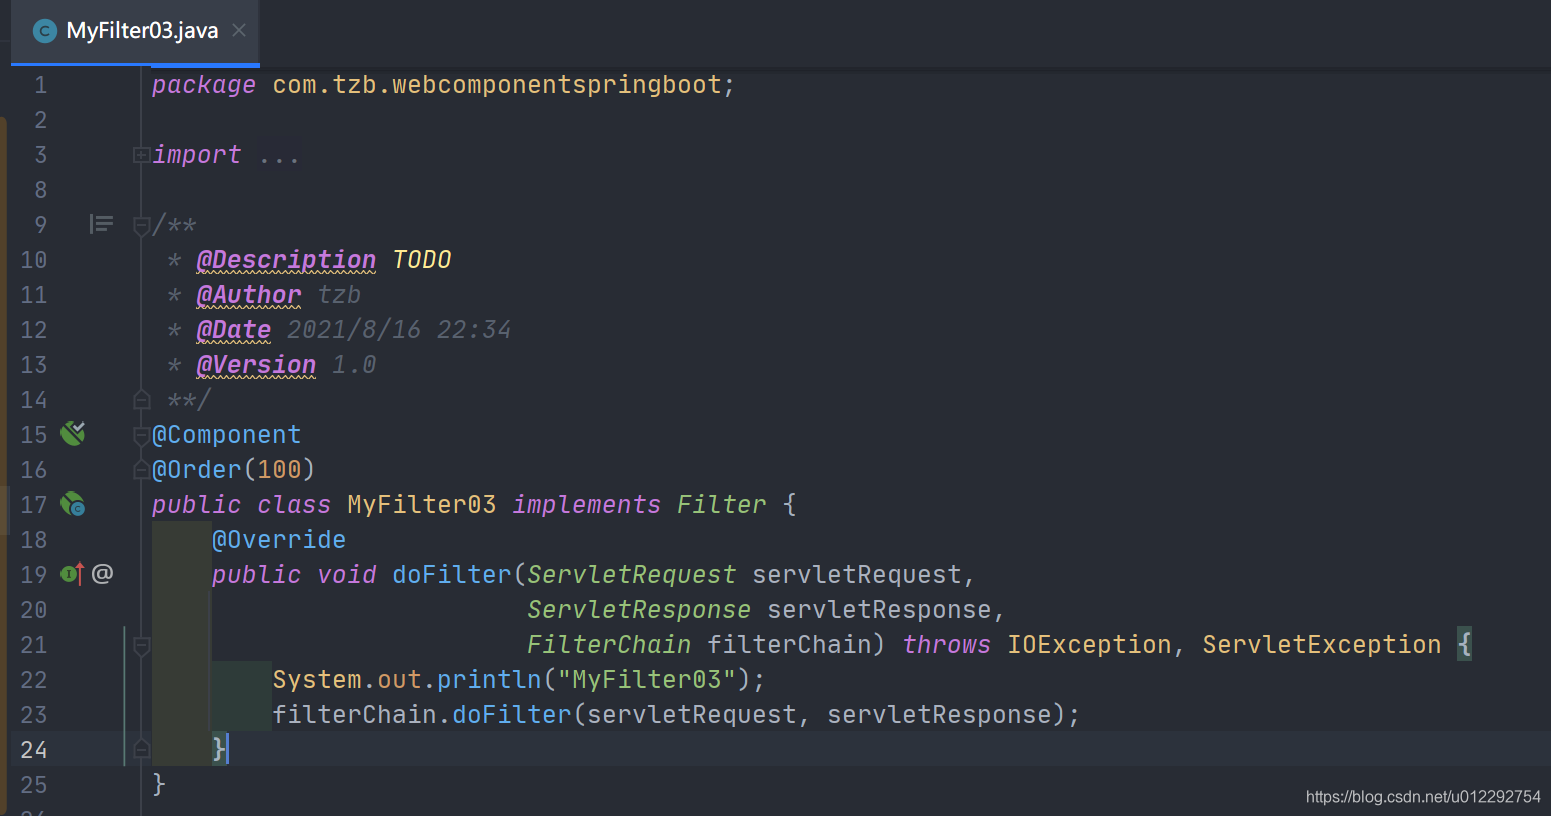
Task: Click the @Version Javadoc tag
Action: [x=256, y=365]
